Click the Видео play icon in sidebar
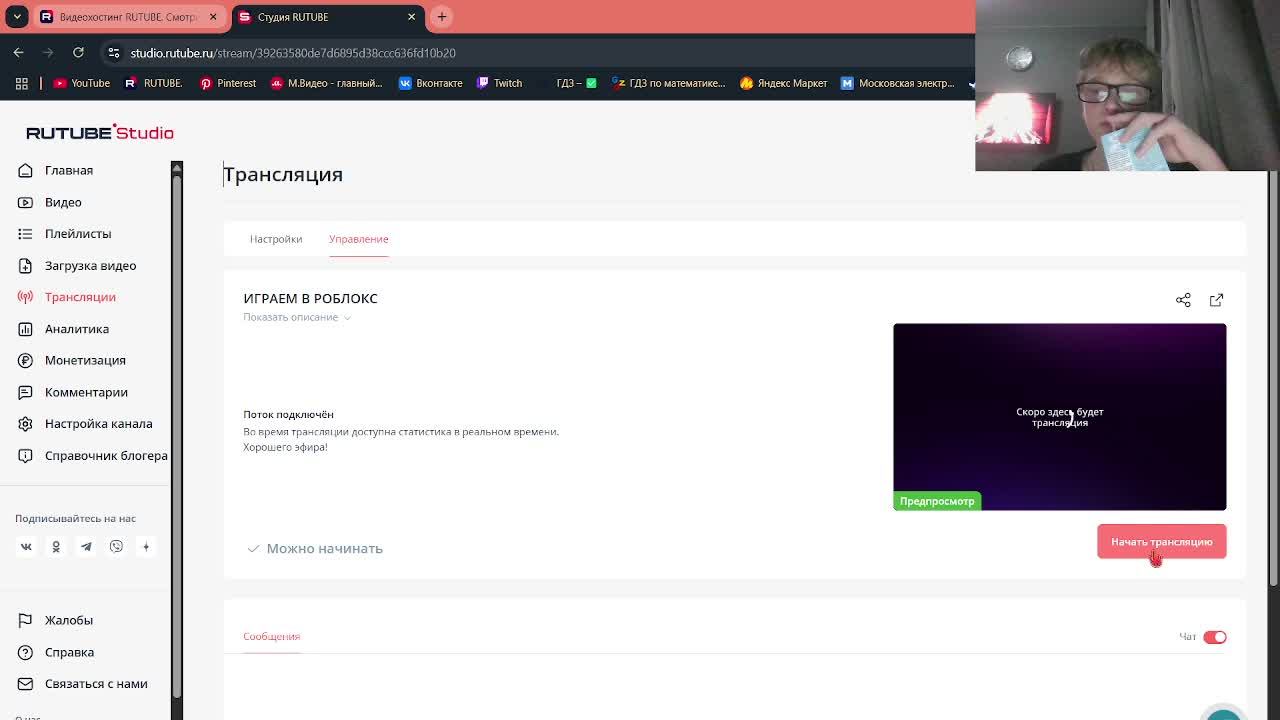 click(x=25, y=202)
